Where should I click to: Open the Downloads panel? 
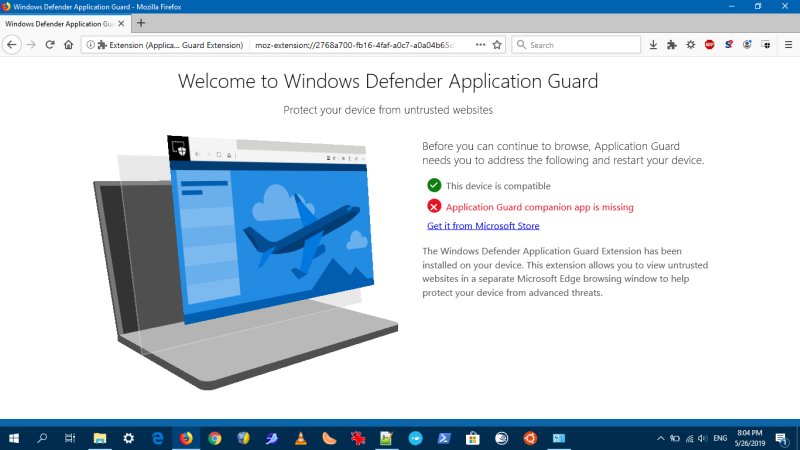(x=653, y=45)
